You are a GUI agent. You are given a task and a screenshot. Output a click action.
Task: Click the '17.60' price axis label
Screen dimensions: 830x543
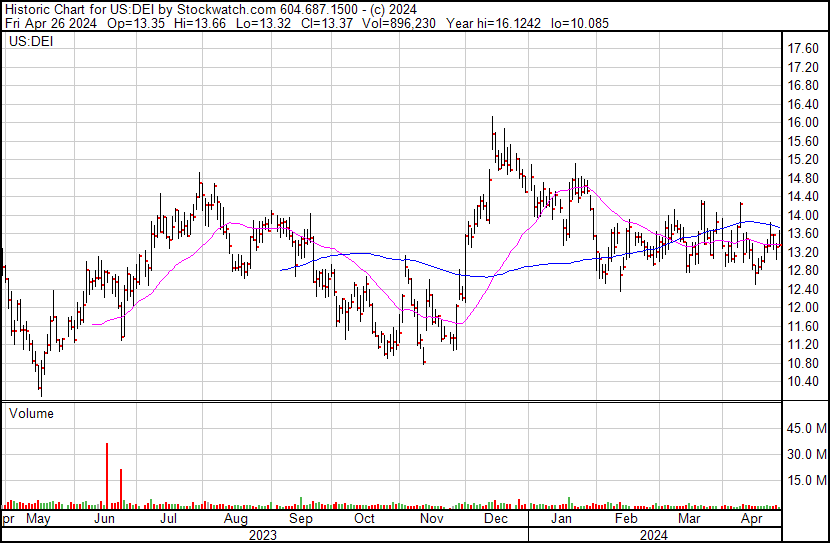point(802,49)
